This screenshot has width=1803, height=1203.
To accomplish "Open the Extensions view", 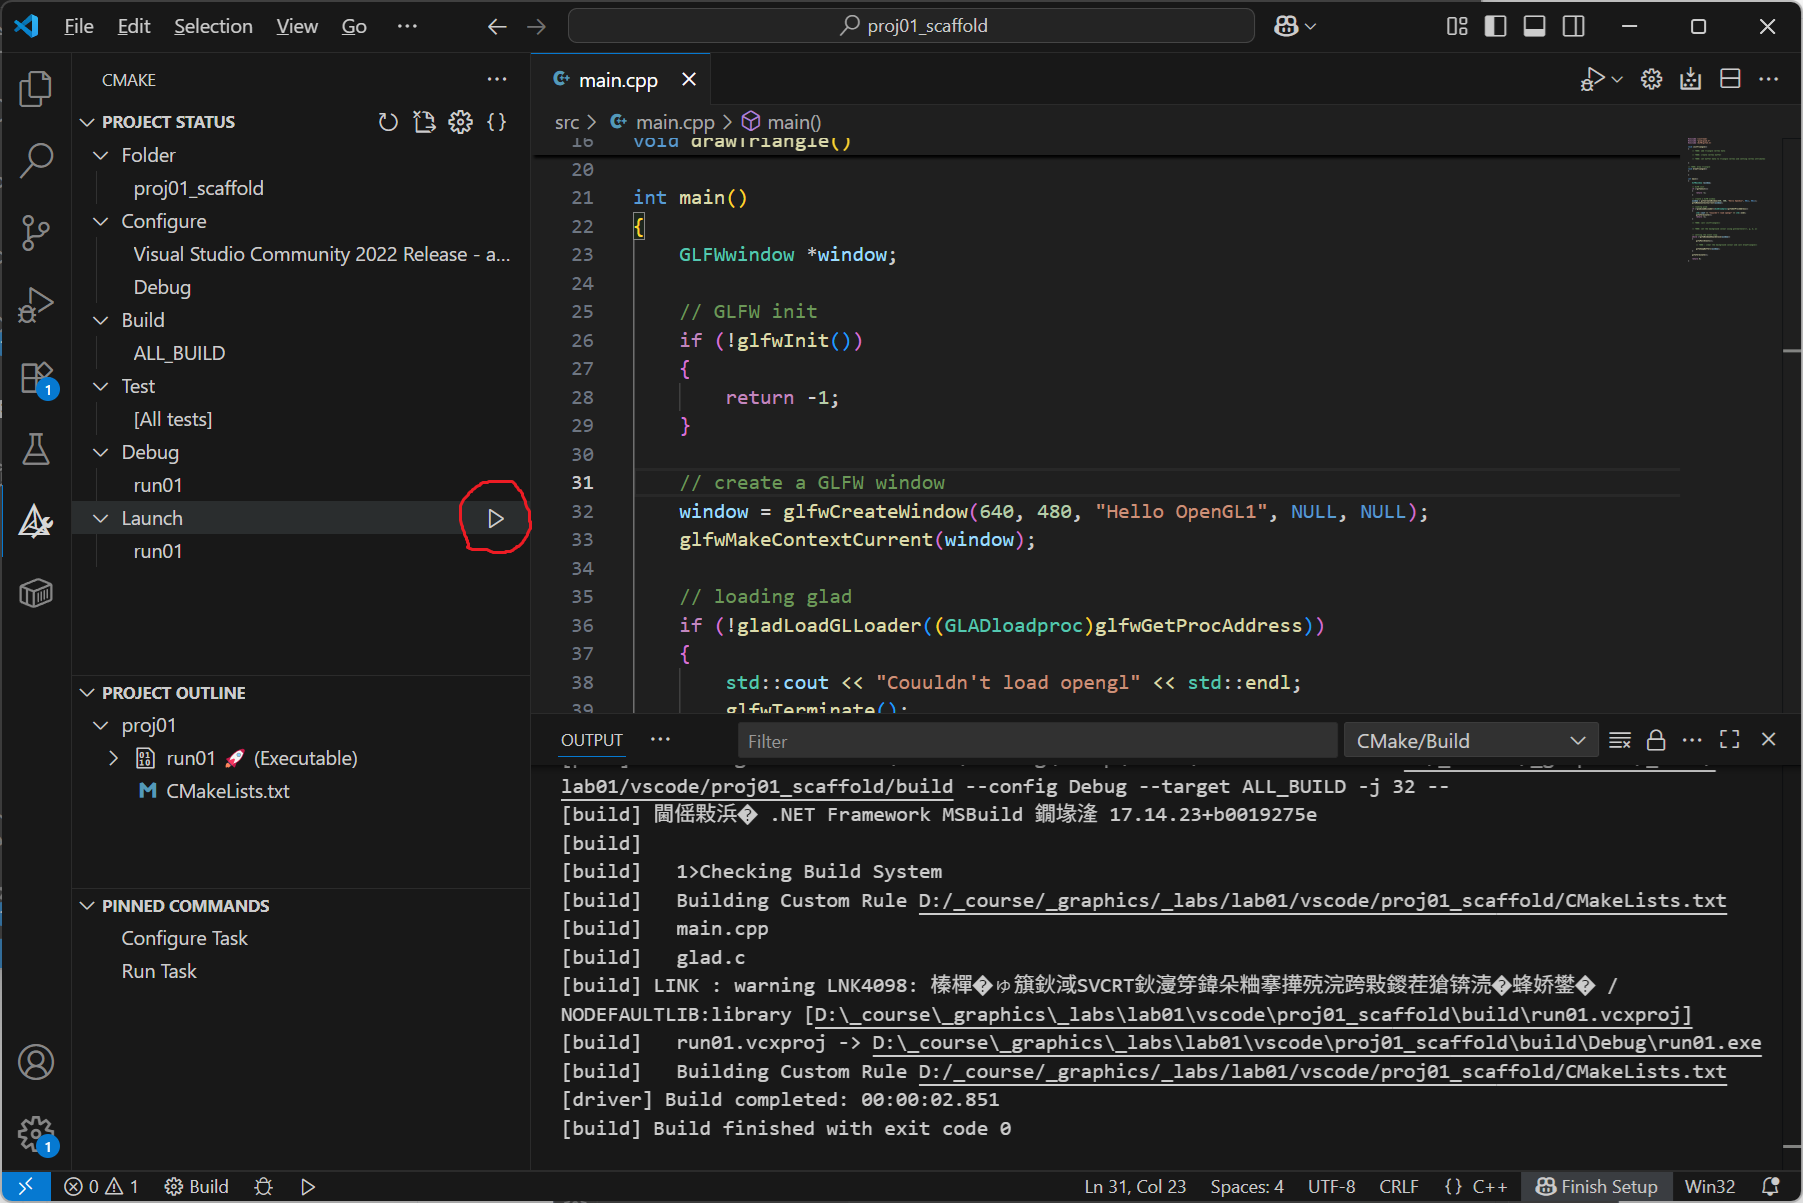I will point(36,379).
